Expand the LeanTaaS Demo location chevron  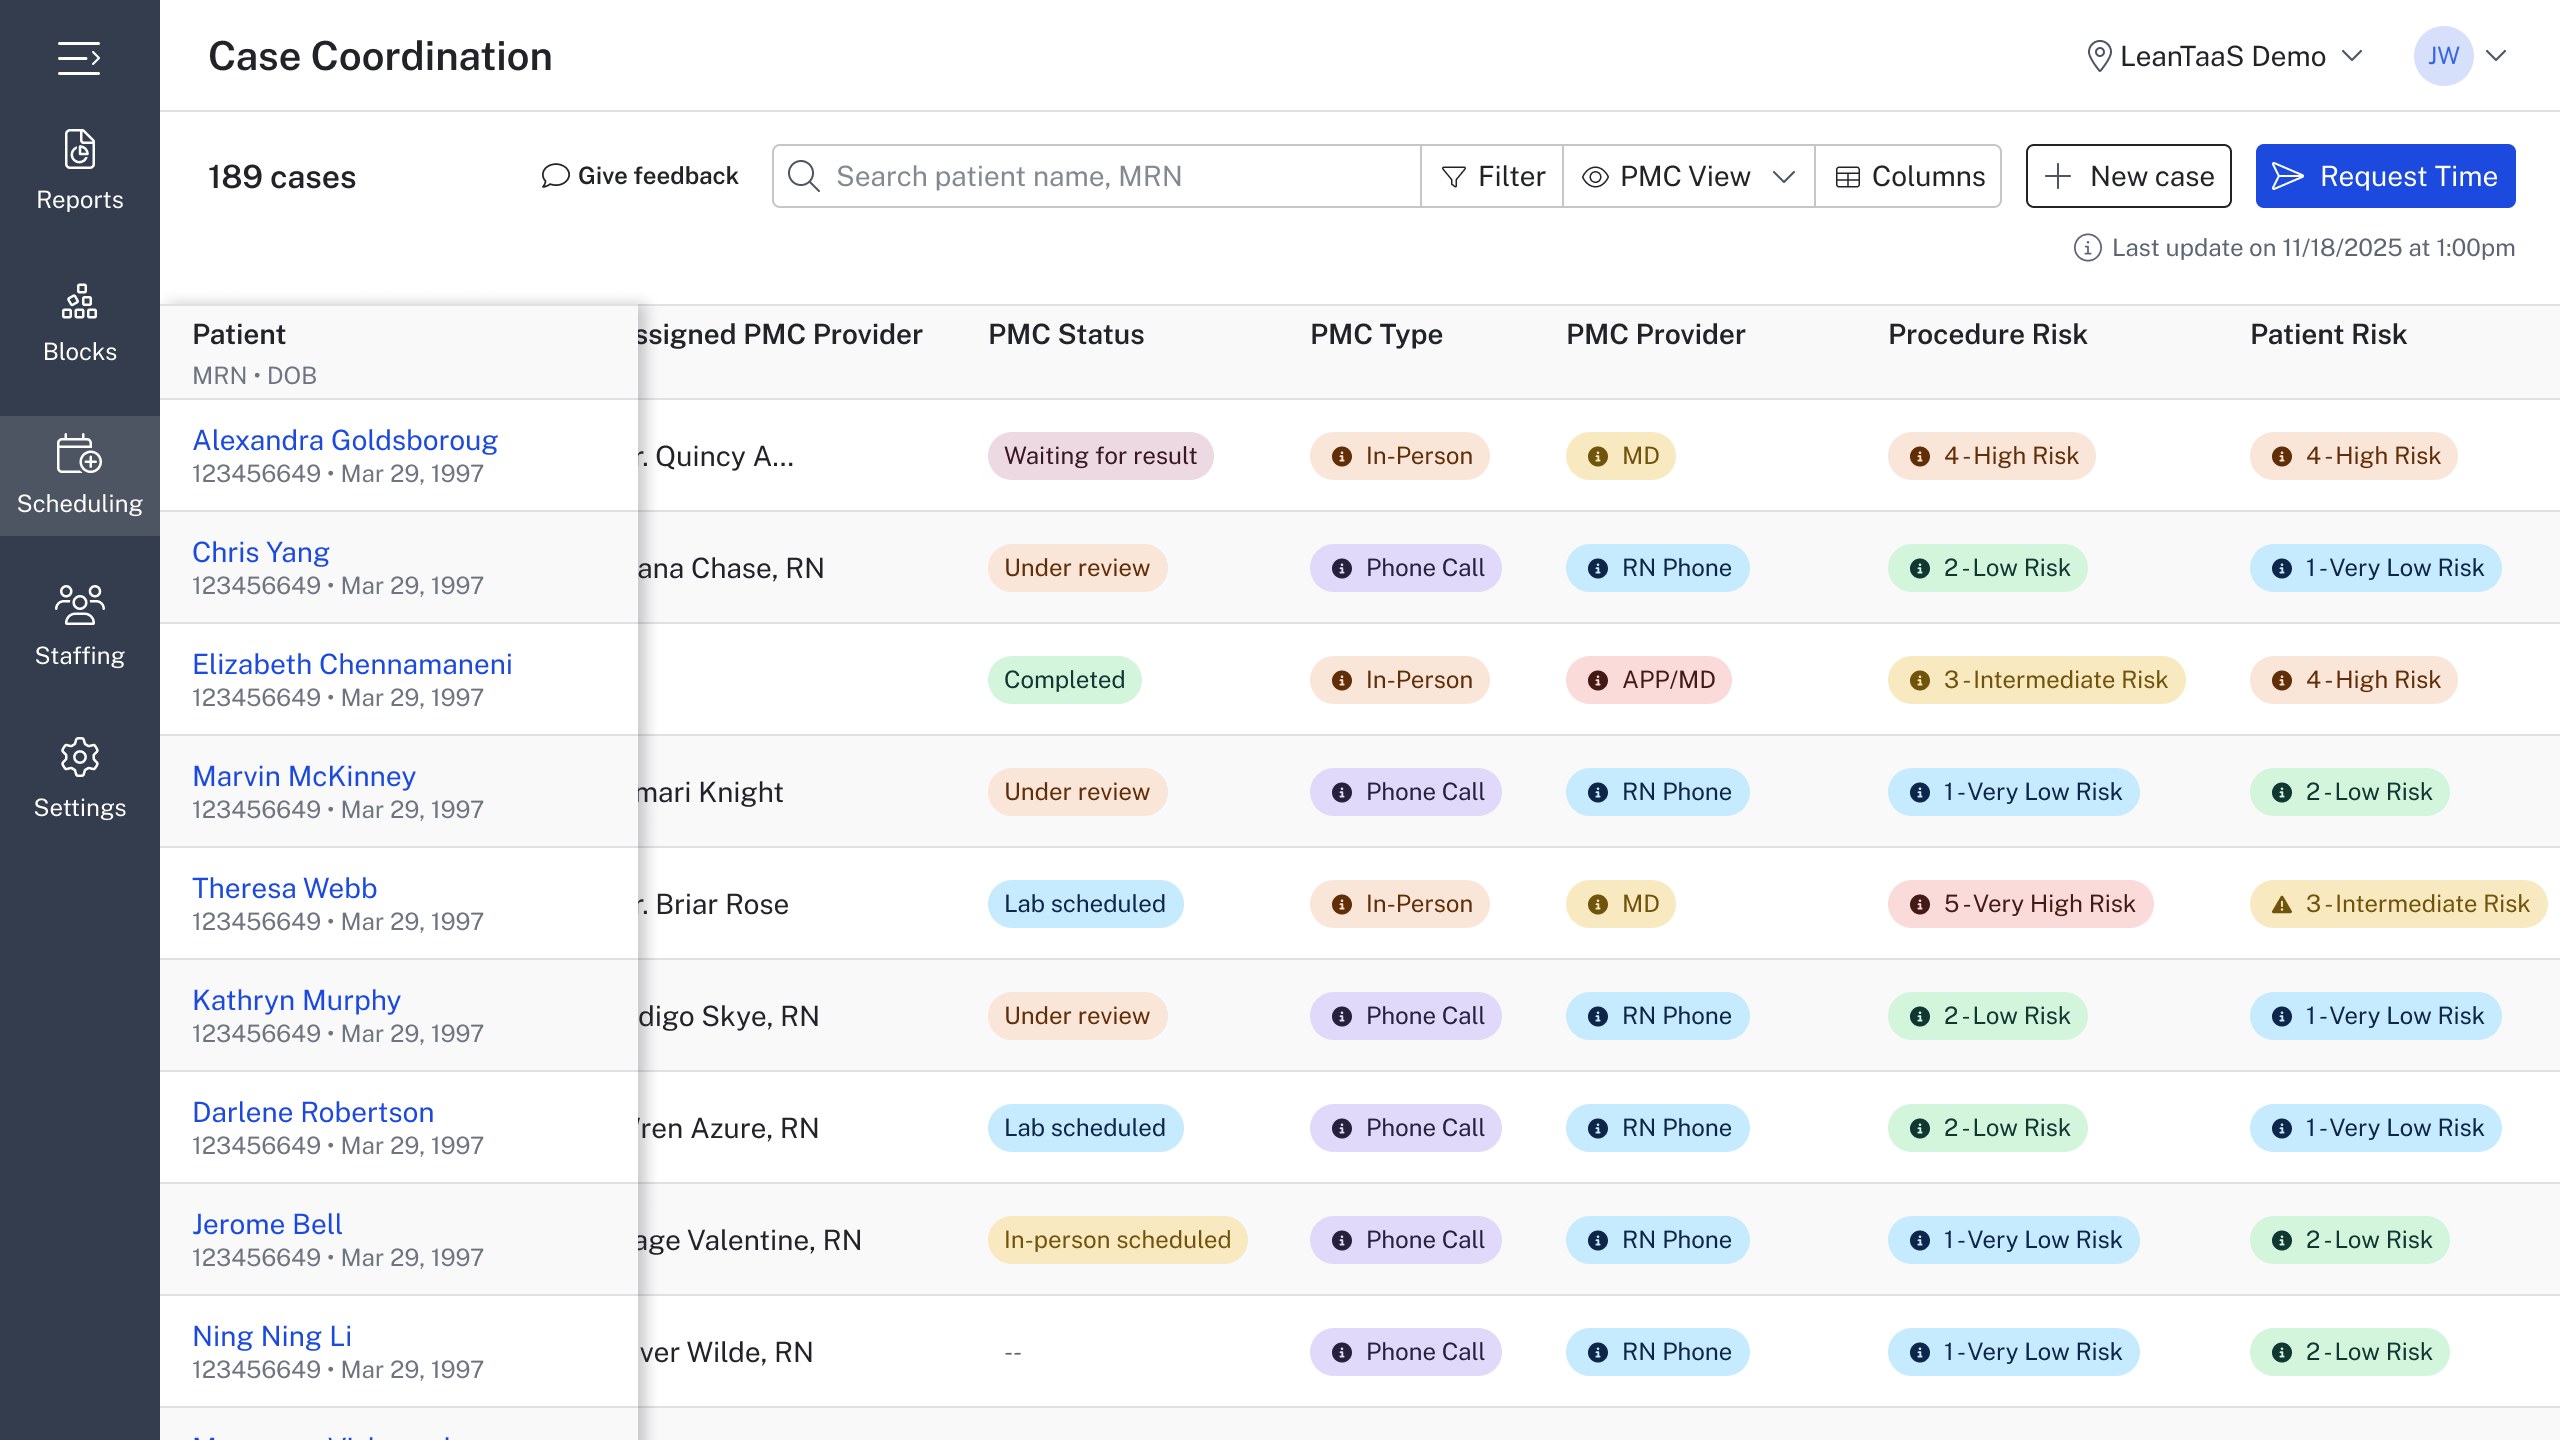click(x=2353, y=56)
